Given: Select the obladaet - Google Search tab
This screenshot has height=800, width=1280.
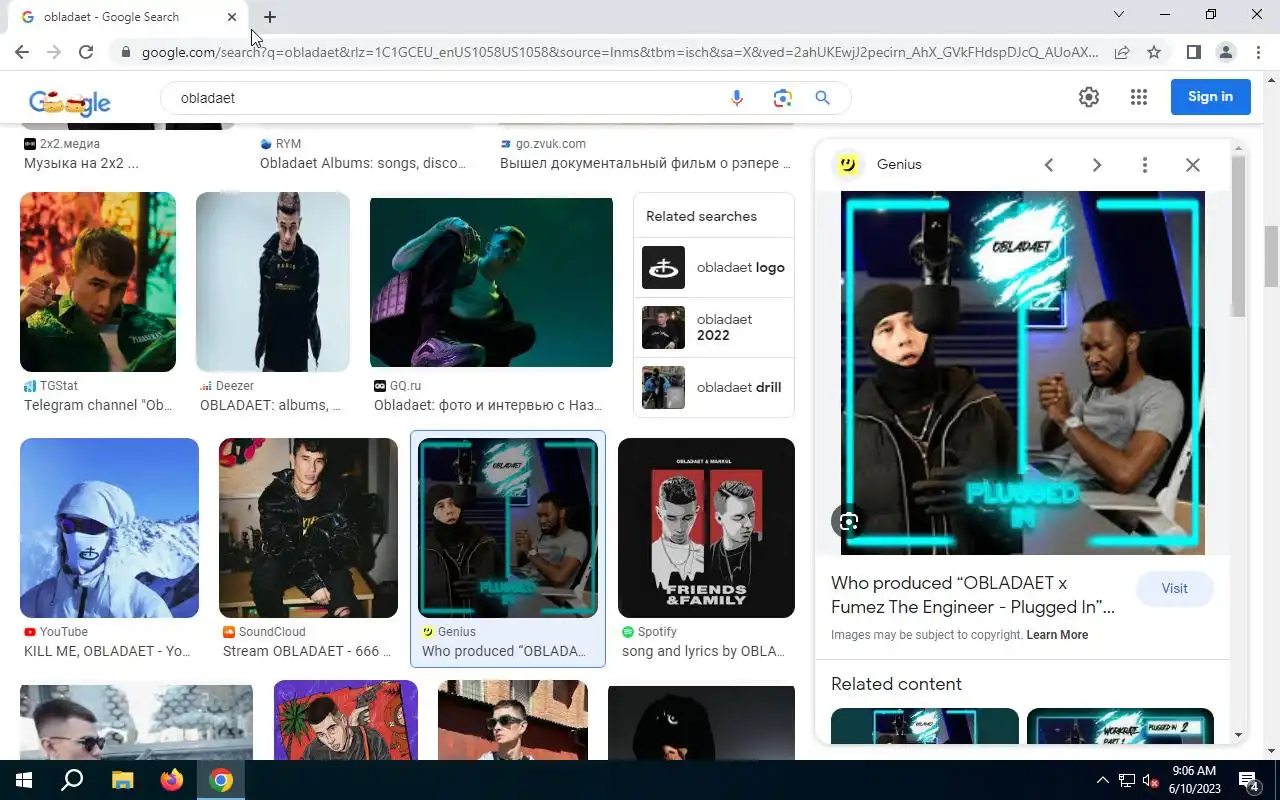Looking at the screenshot, I should (x=128, y=17).
